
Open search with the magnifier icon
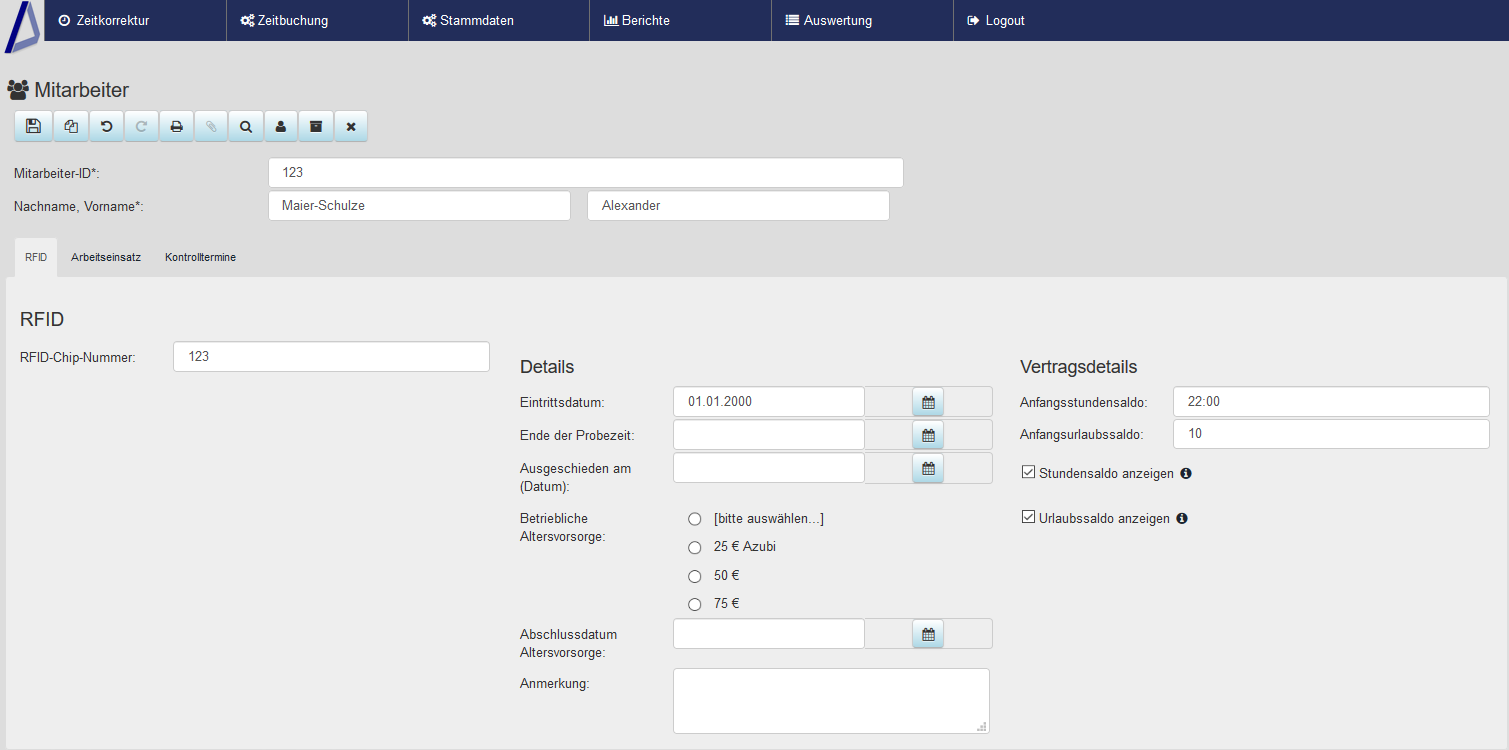(246, 126)
